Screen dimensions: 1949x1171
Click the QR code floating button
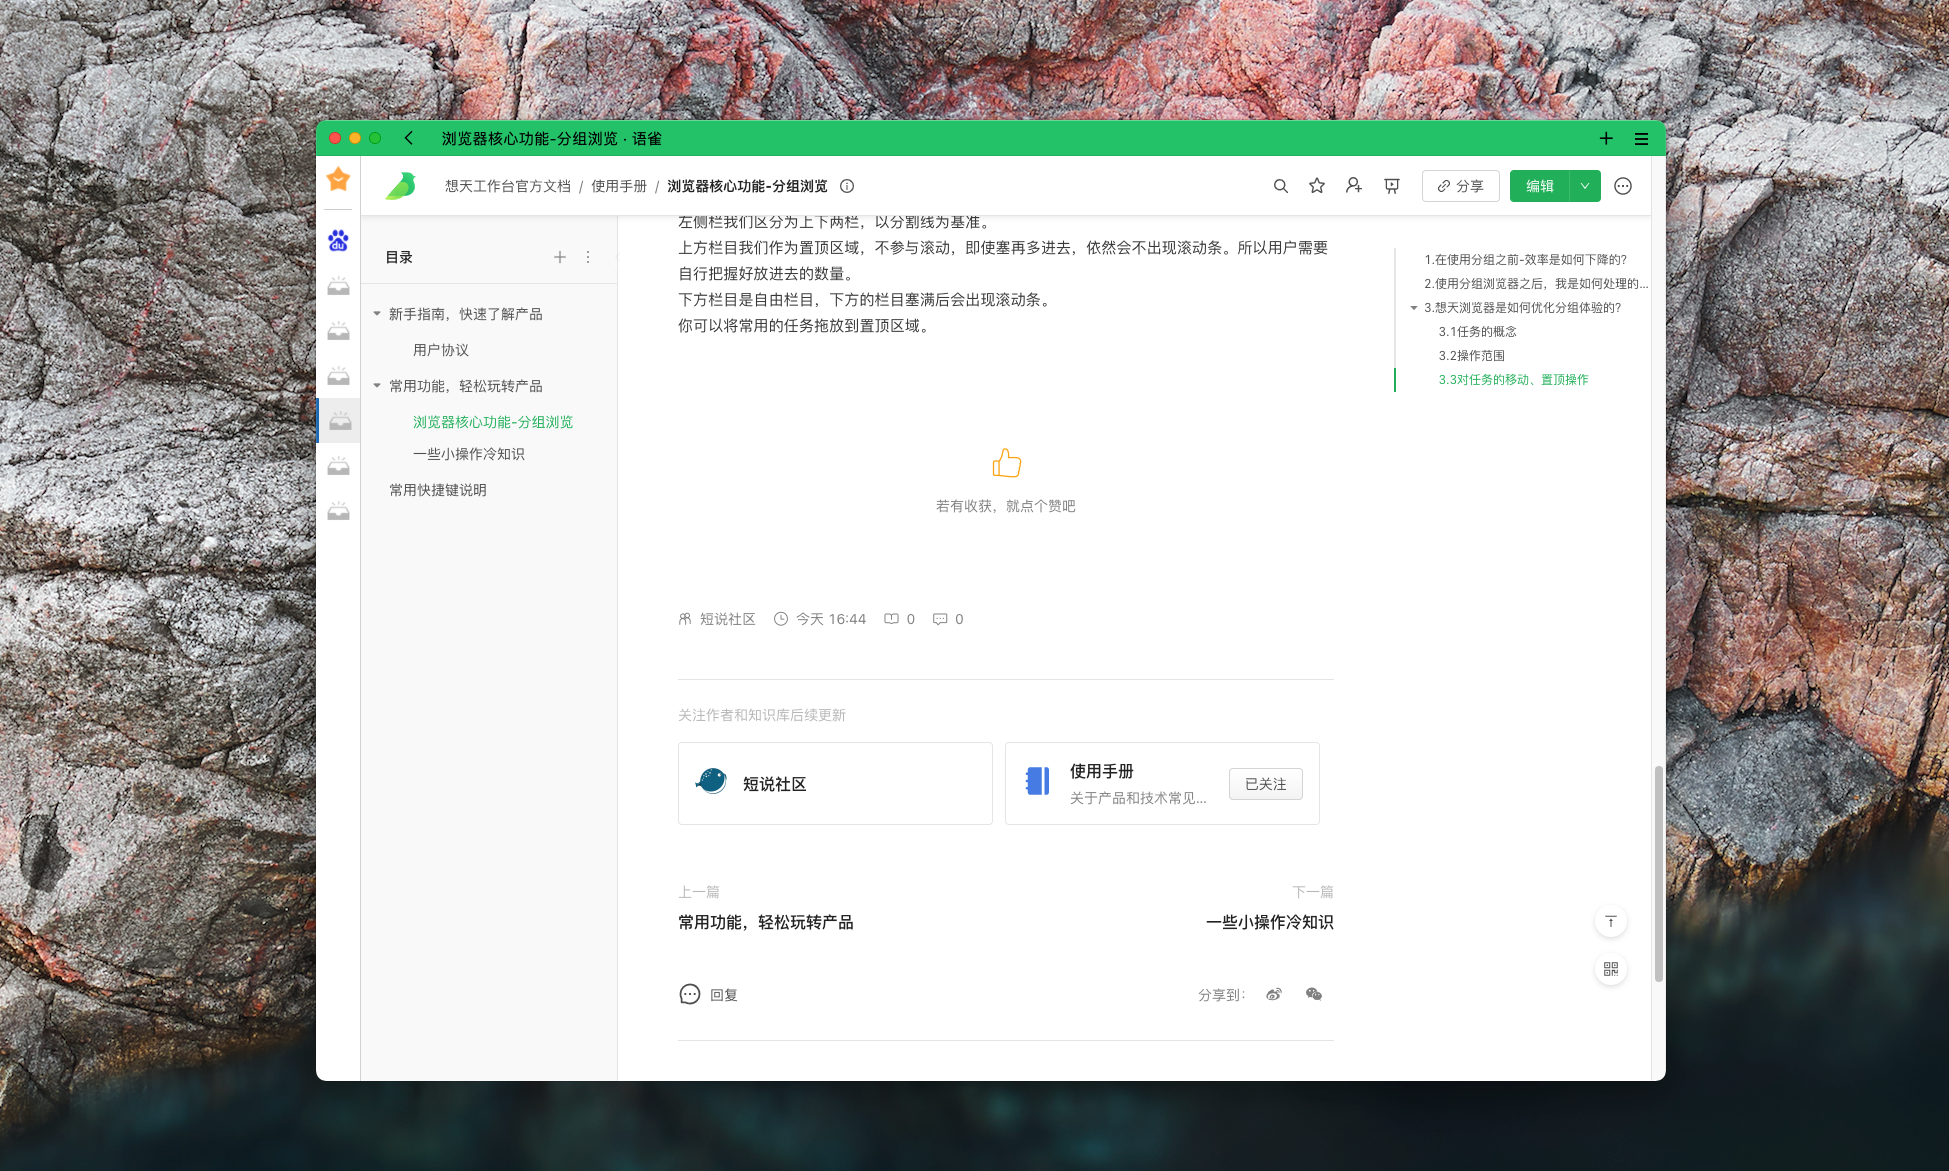1610,969
